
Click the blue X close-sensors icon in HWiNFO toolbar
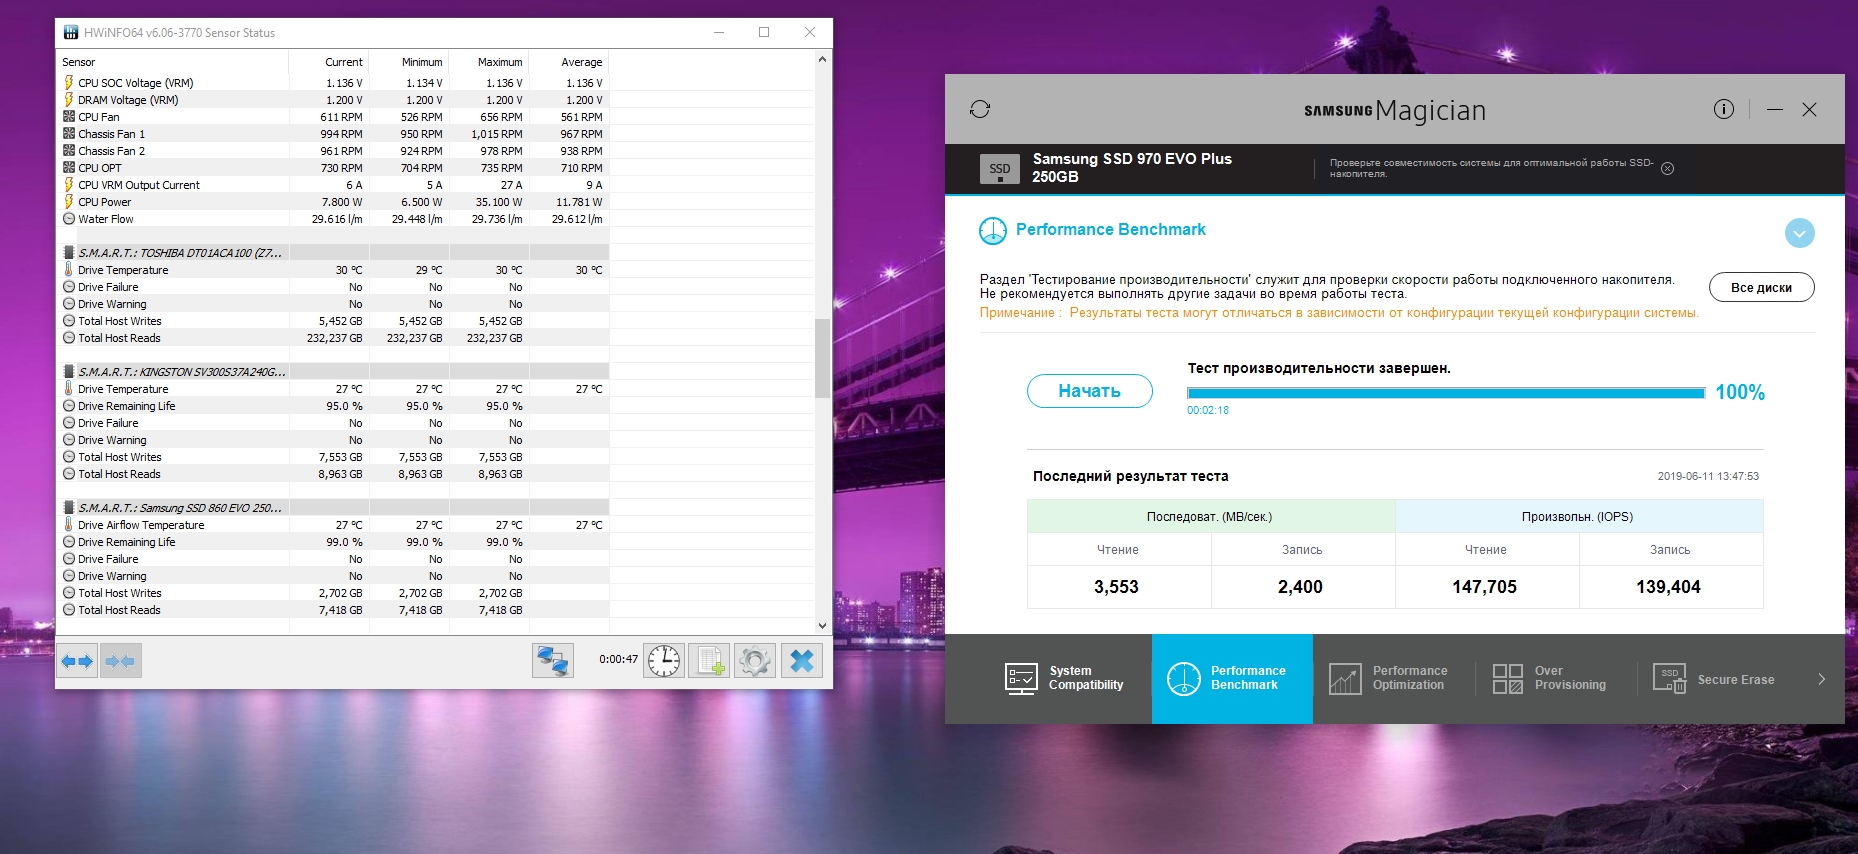click(802, 661)
